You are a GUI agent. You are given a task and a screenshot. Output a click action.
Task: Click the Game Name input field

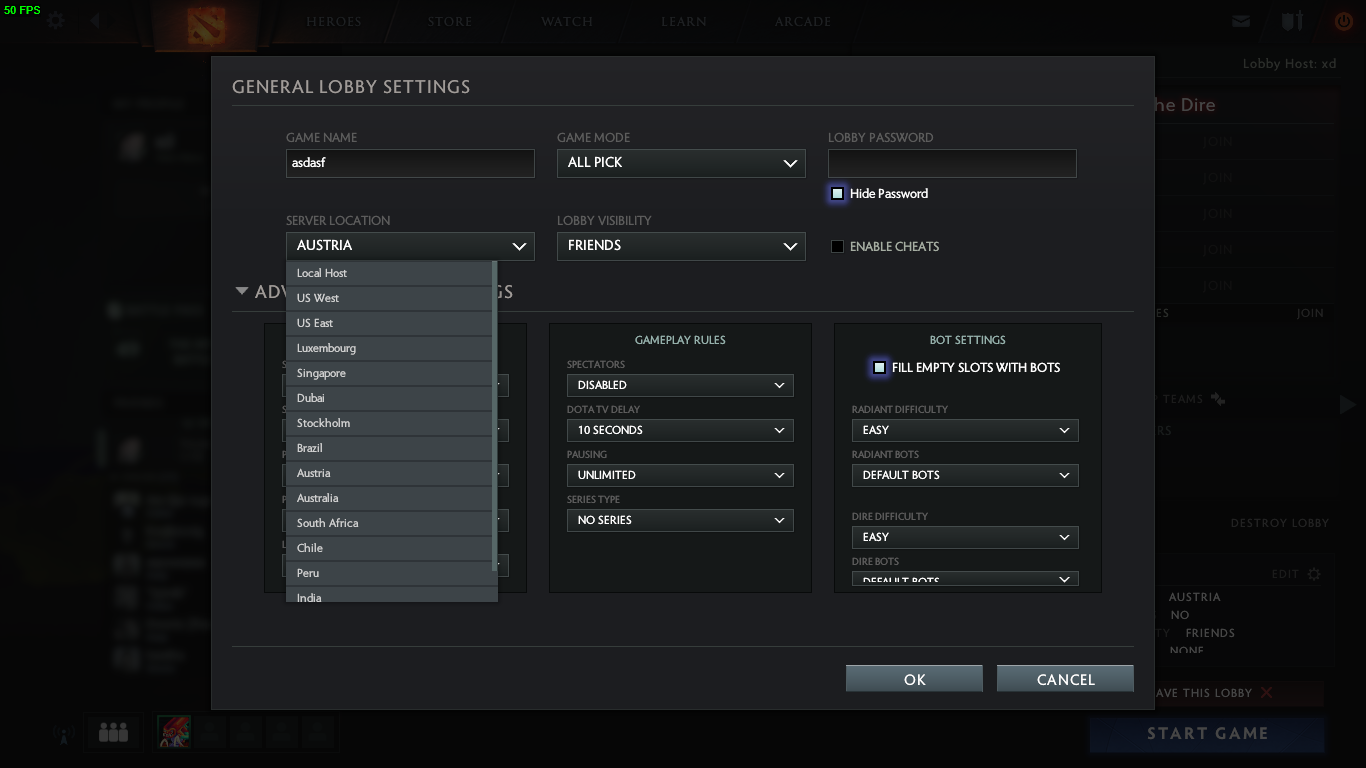(x=410, y=163)
